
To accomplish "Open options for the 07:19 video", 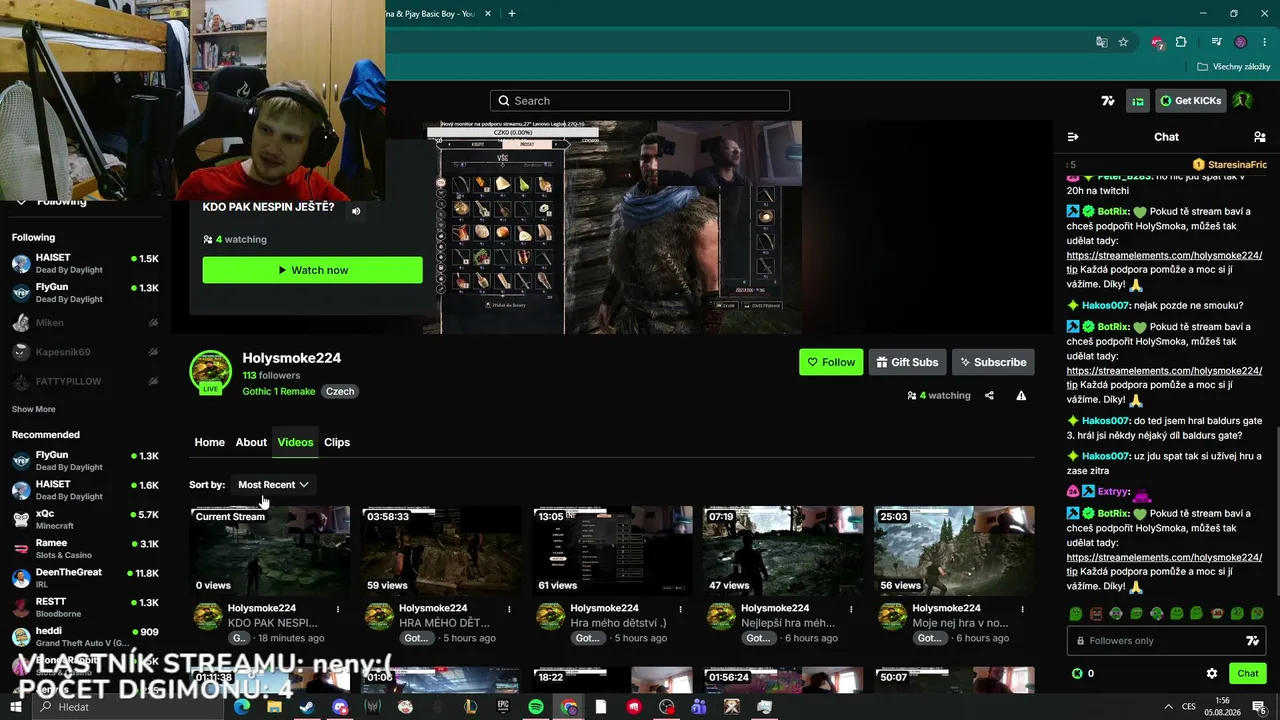I will (851, 609).
